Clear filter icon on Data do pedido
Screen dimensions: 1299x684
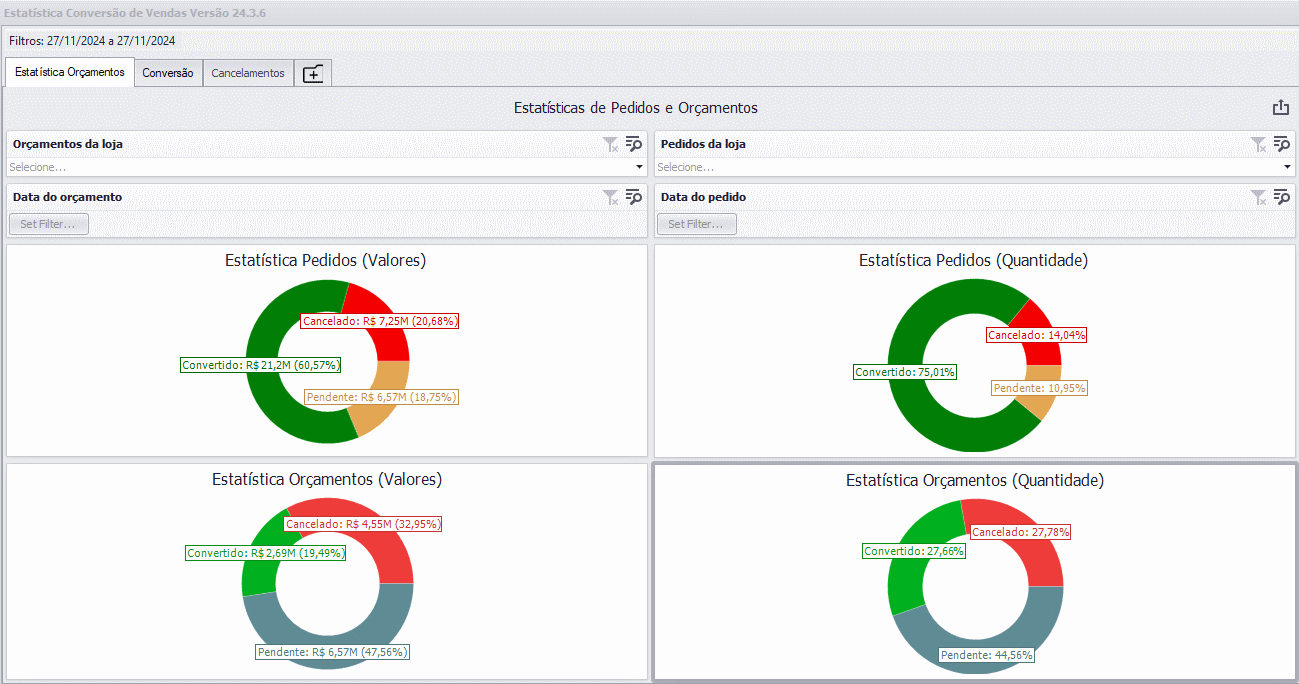pyautogui.click(x=1259, y=197)
